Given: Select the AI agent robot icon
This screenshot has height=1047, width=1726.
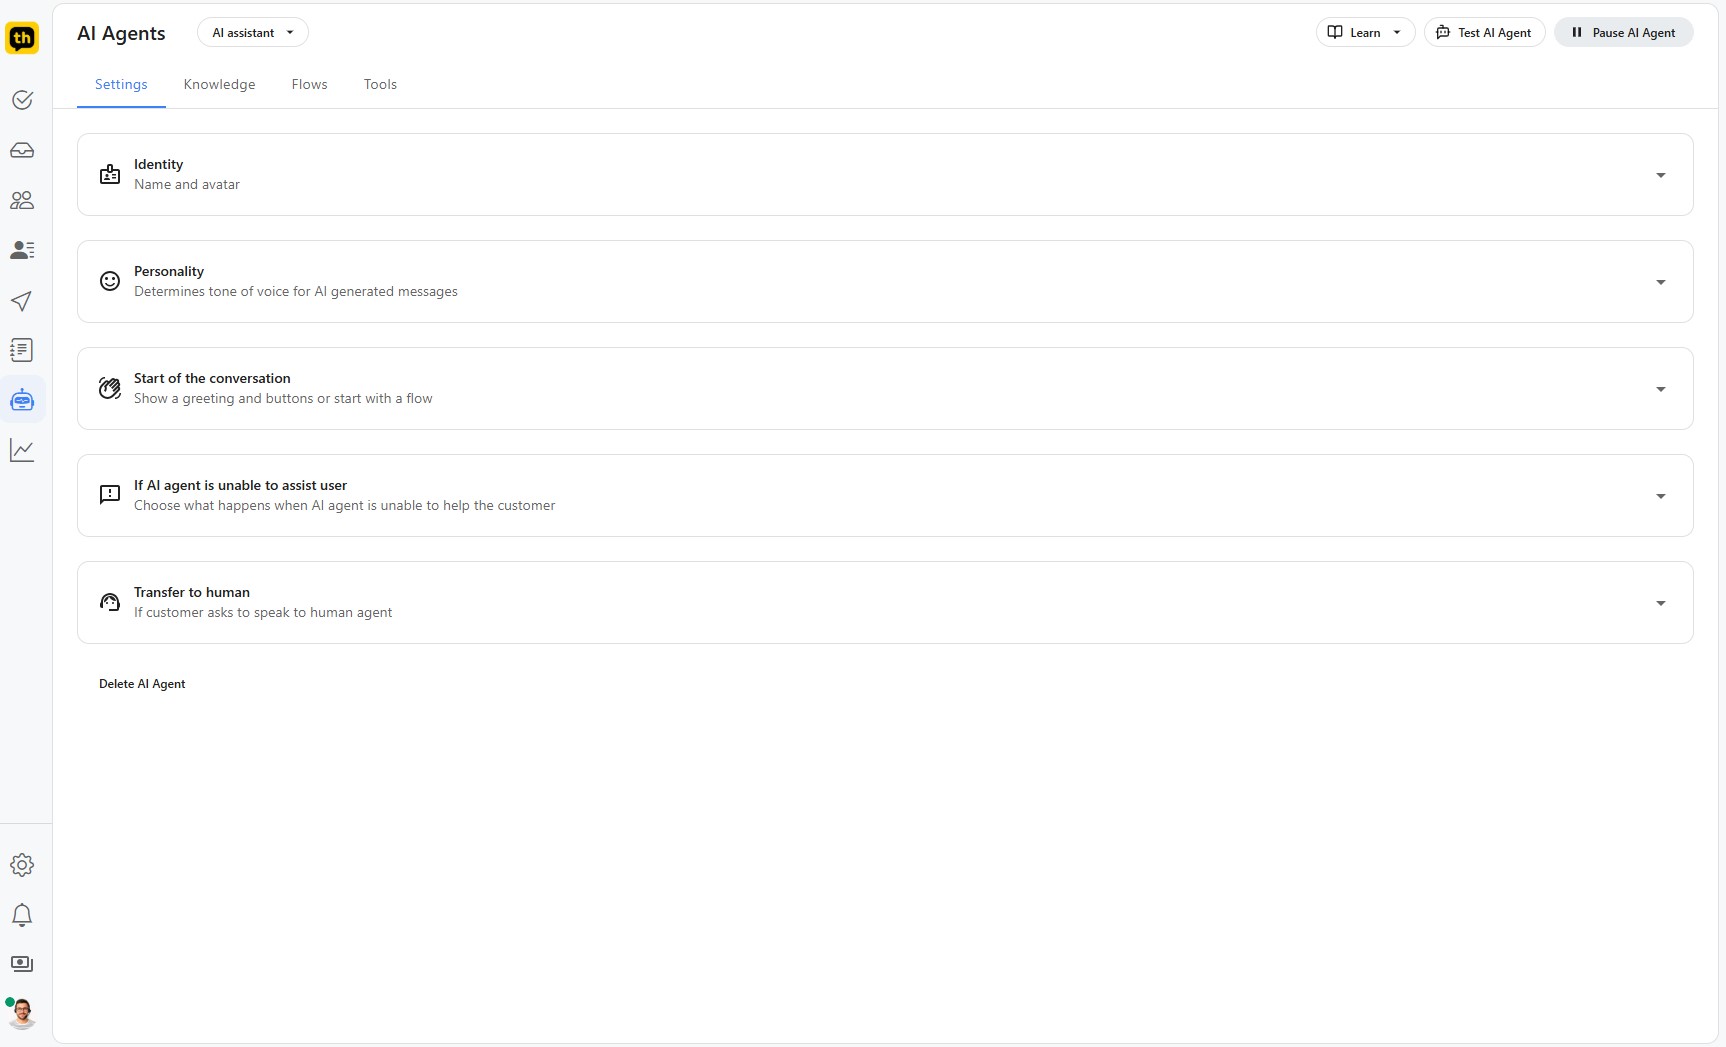Looking at the screenshot, I should pyautogui.click(x=22, y=400).
